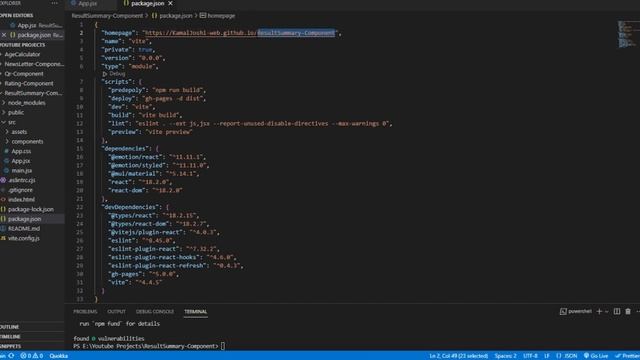
Task: Open the launch profile dropdown arrow
Action: point(607,311)
